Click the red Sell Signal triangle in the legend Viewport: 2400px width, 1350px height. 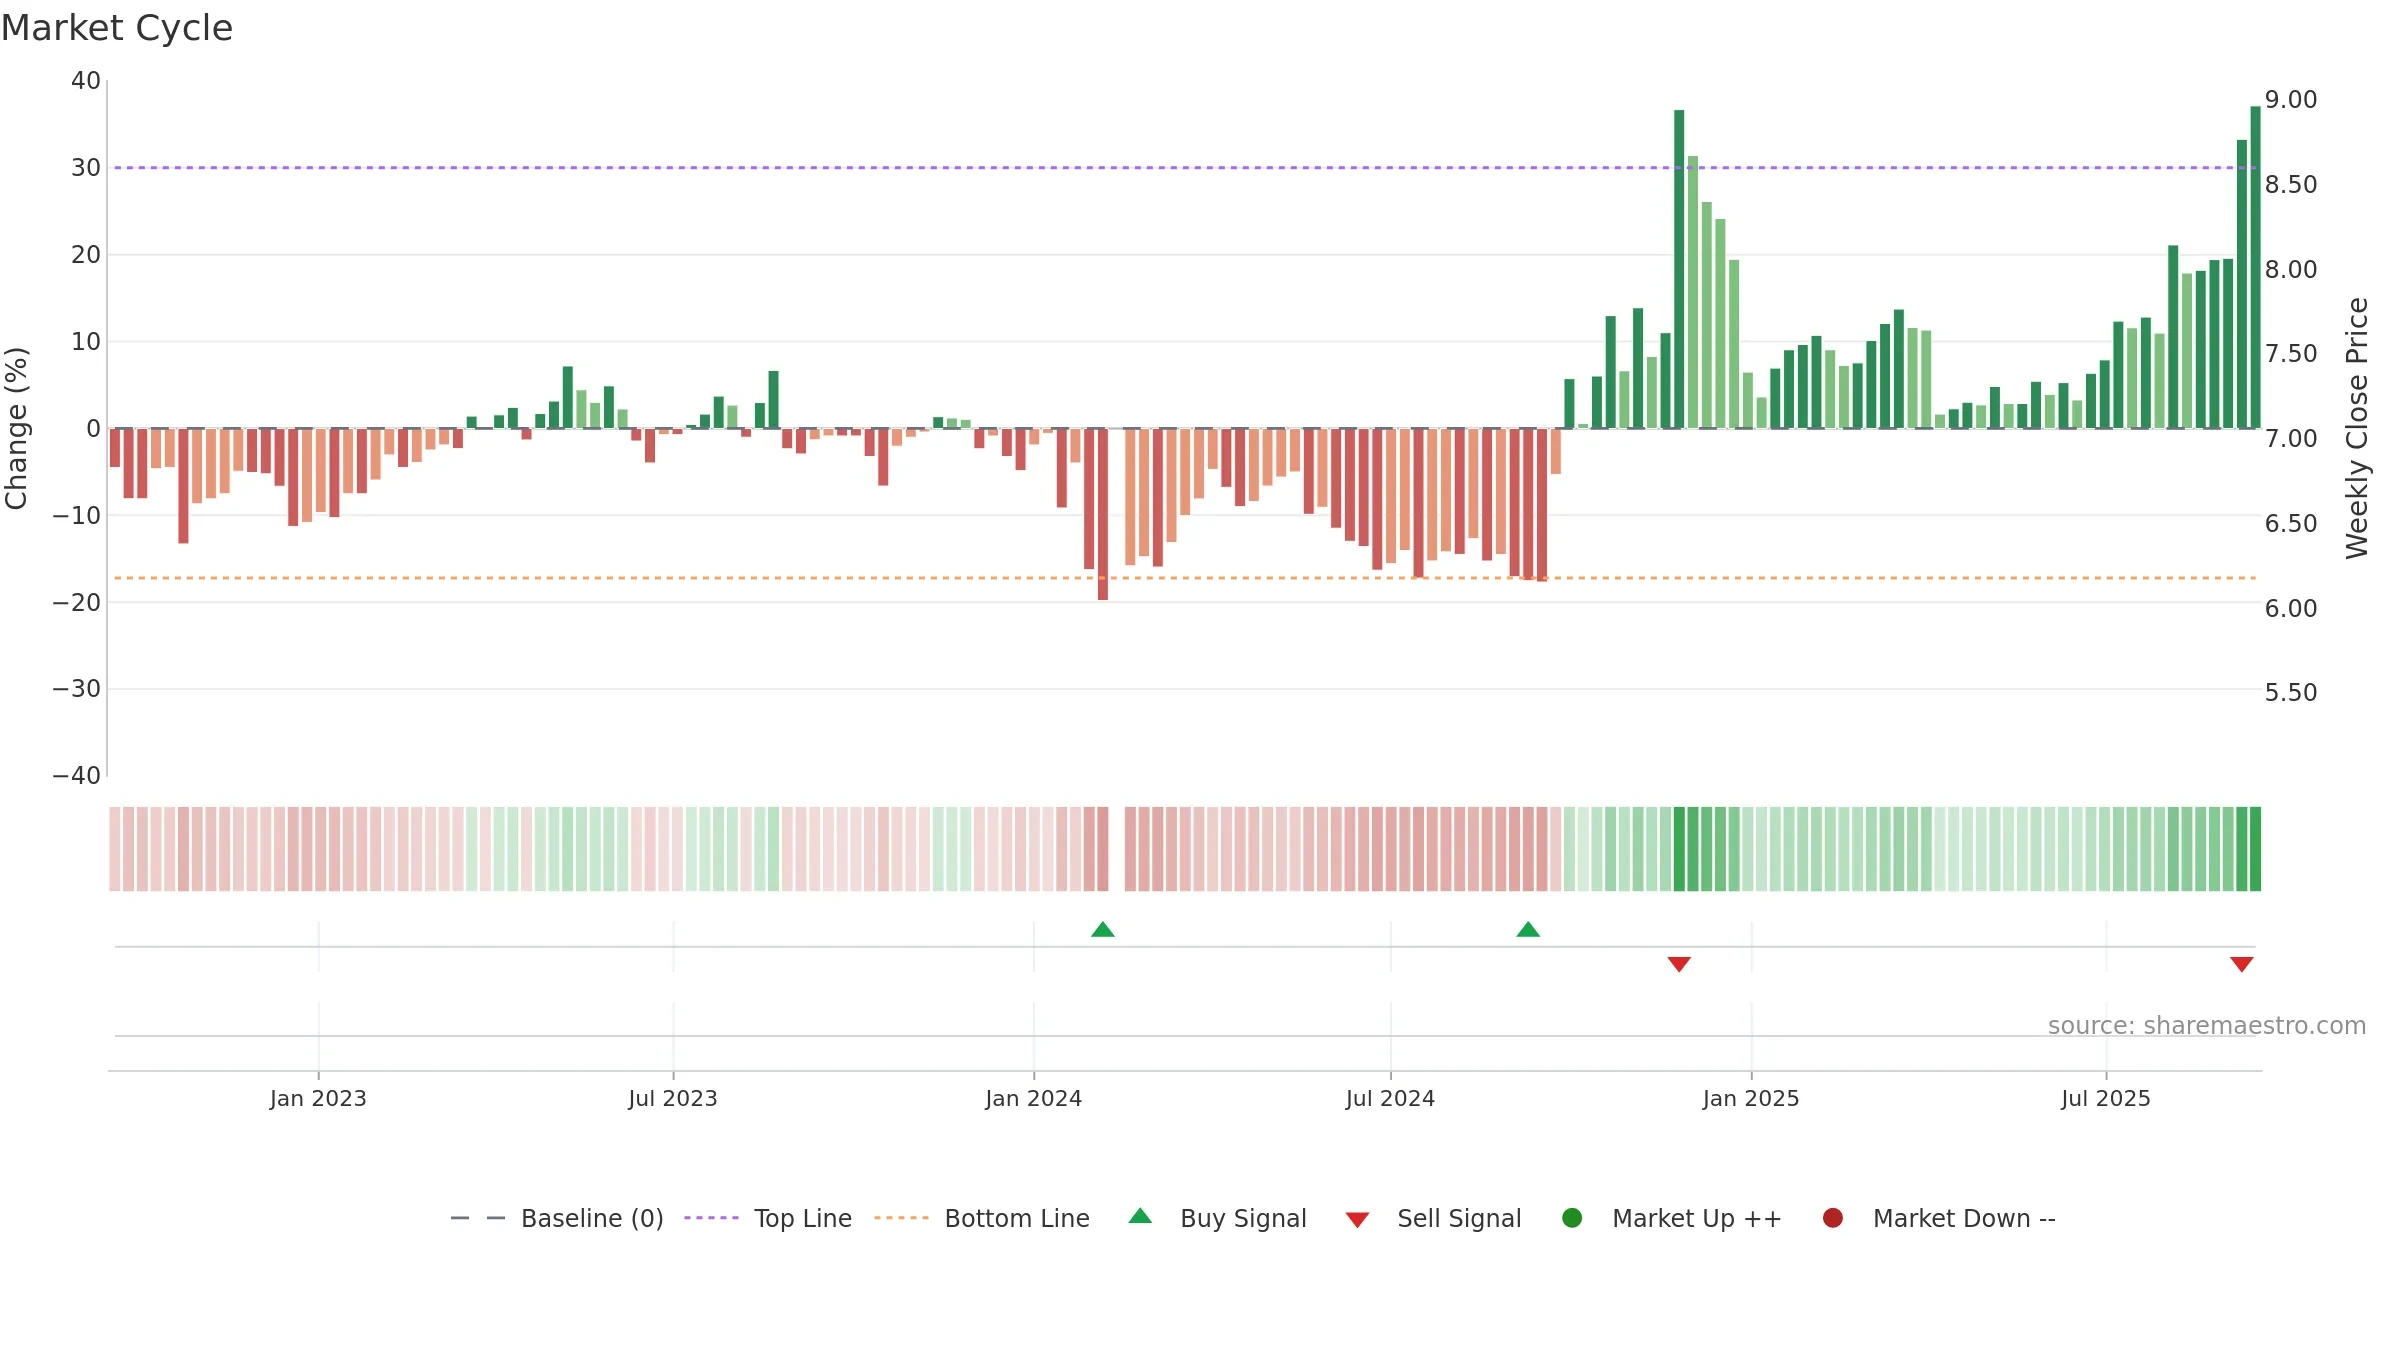1357,1220
